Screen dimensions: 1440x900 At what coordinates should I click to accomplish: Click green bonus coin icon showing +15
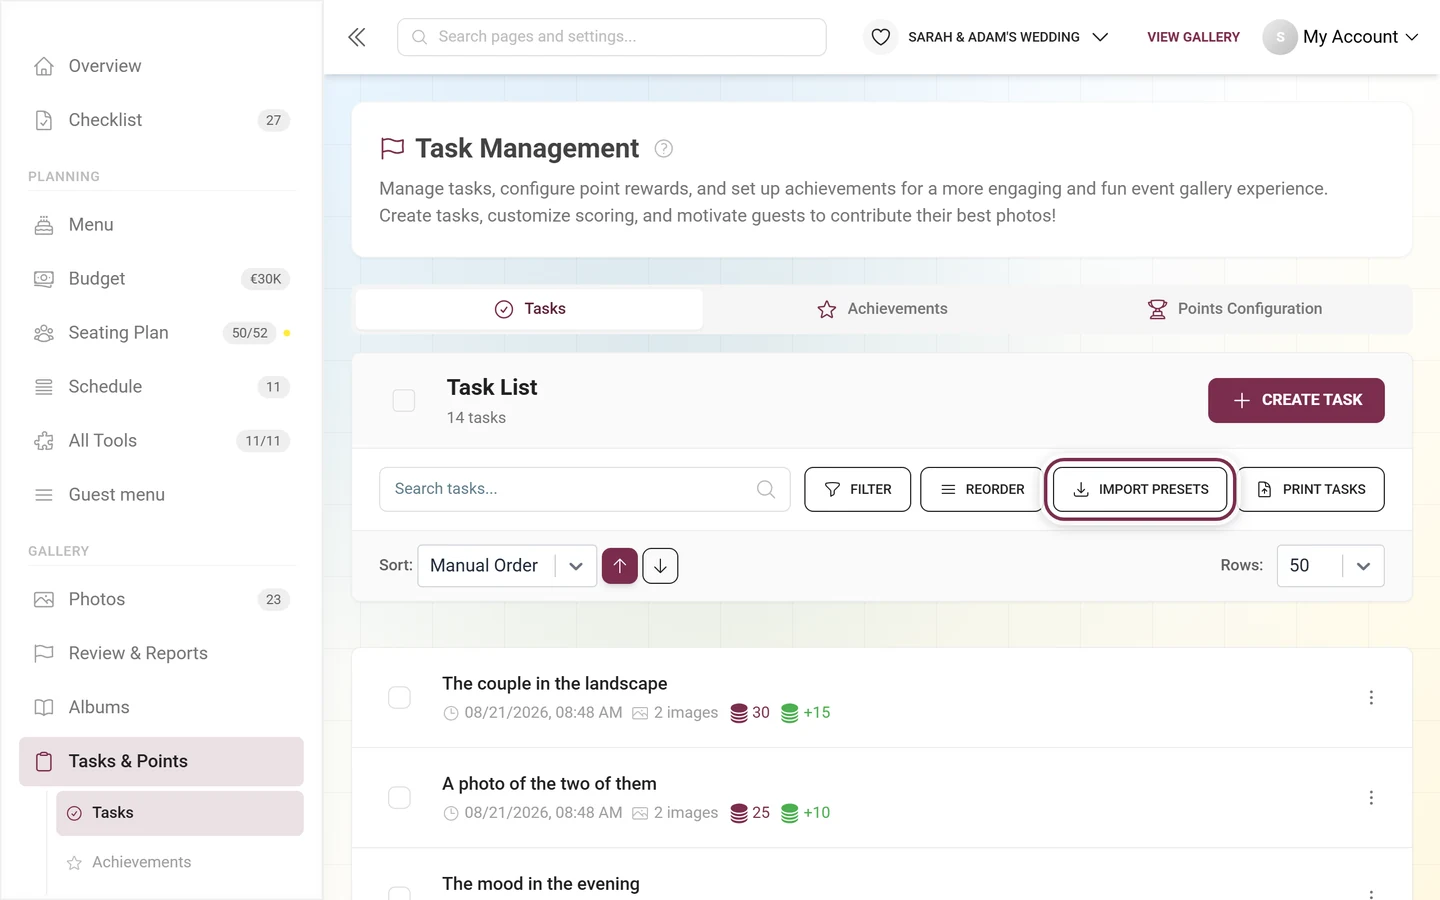tap(790, 713)
